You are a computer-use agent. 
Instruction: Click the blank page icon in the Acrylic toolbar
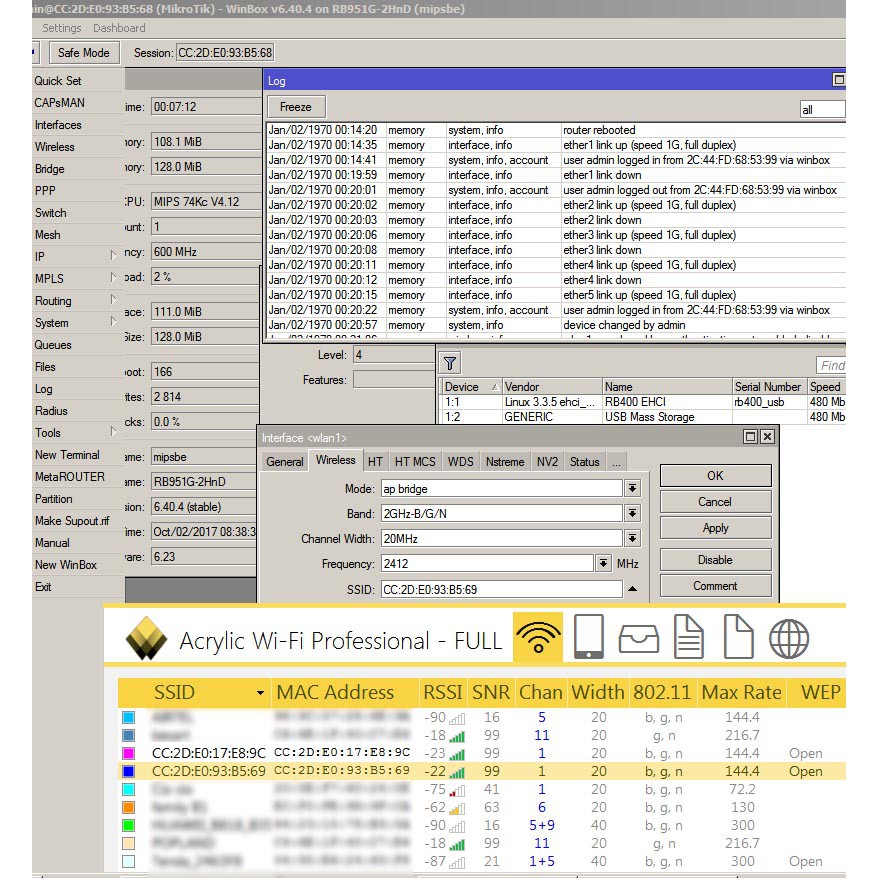(738, 637)
